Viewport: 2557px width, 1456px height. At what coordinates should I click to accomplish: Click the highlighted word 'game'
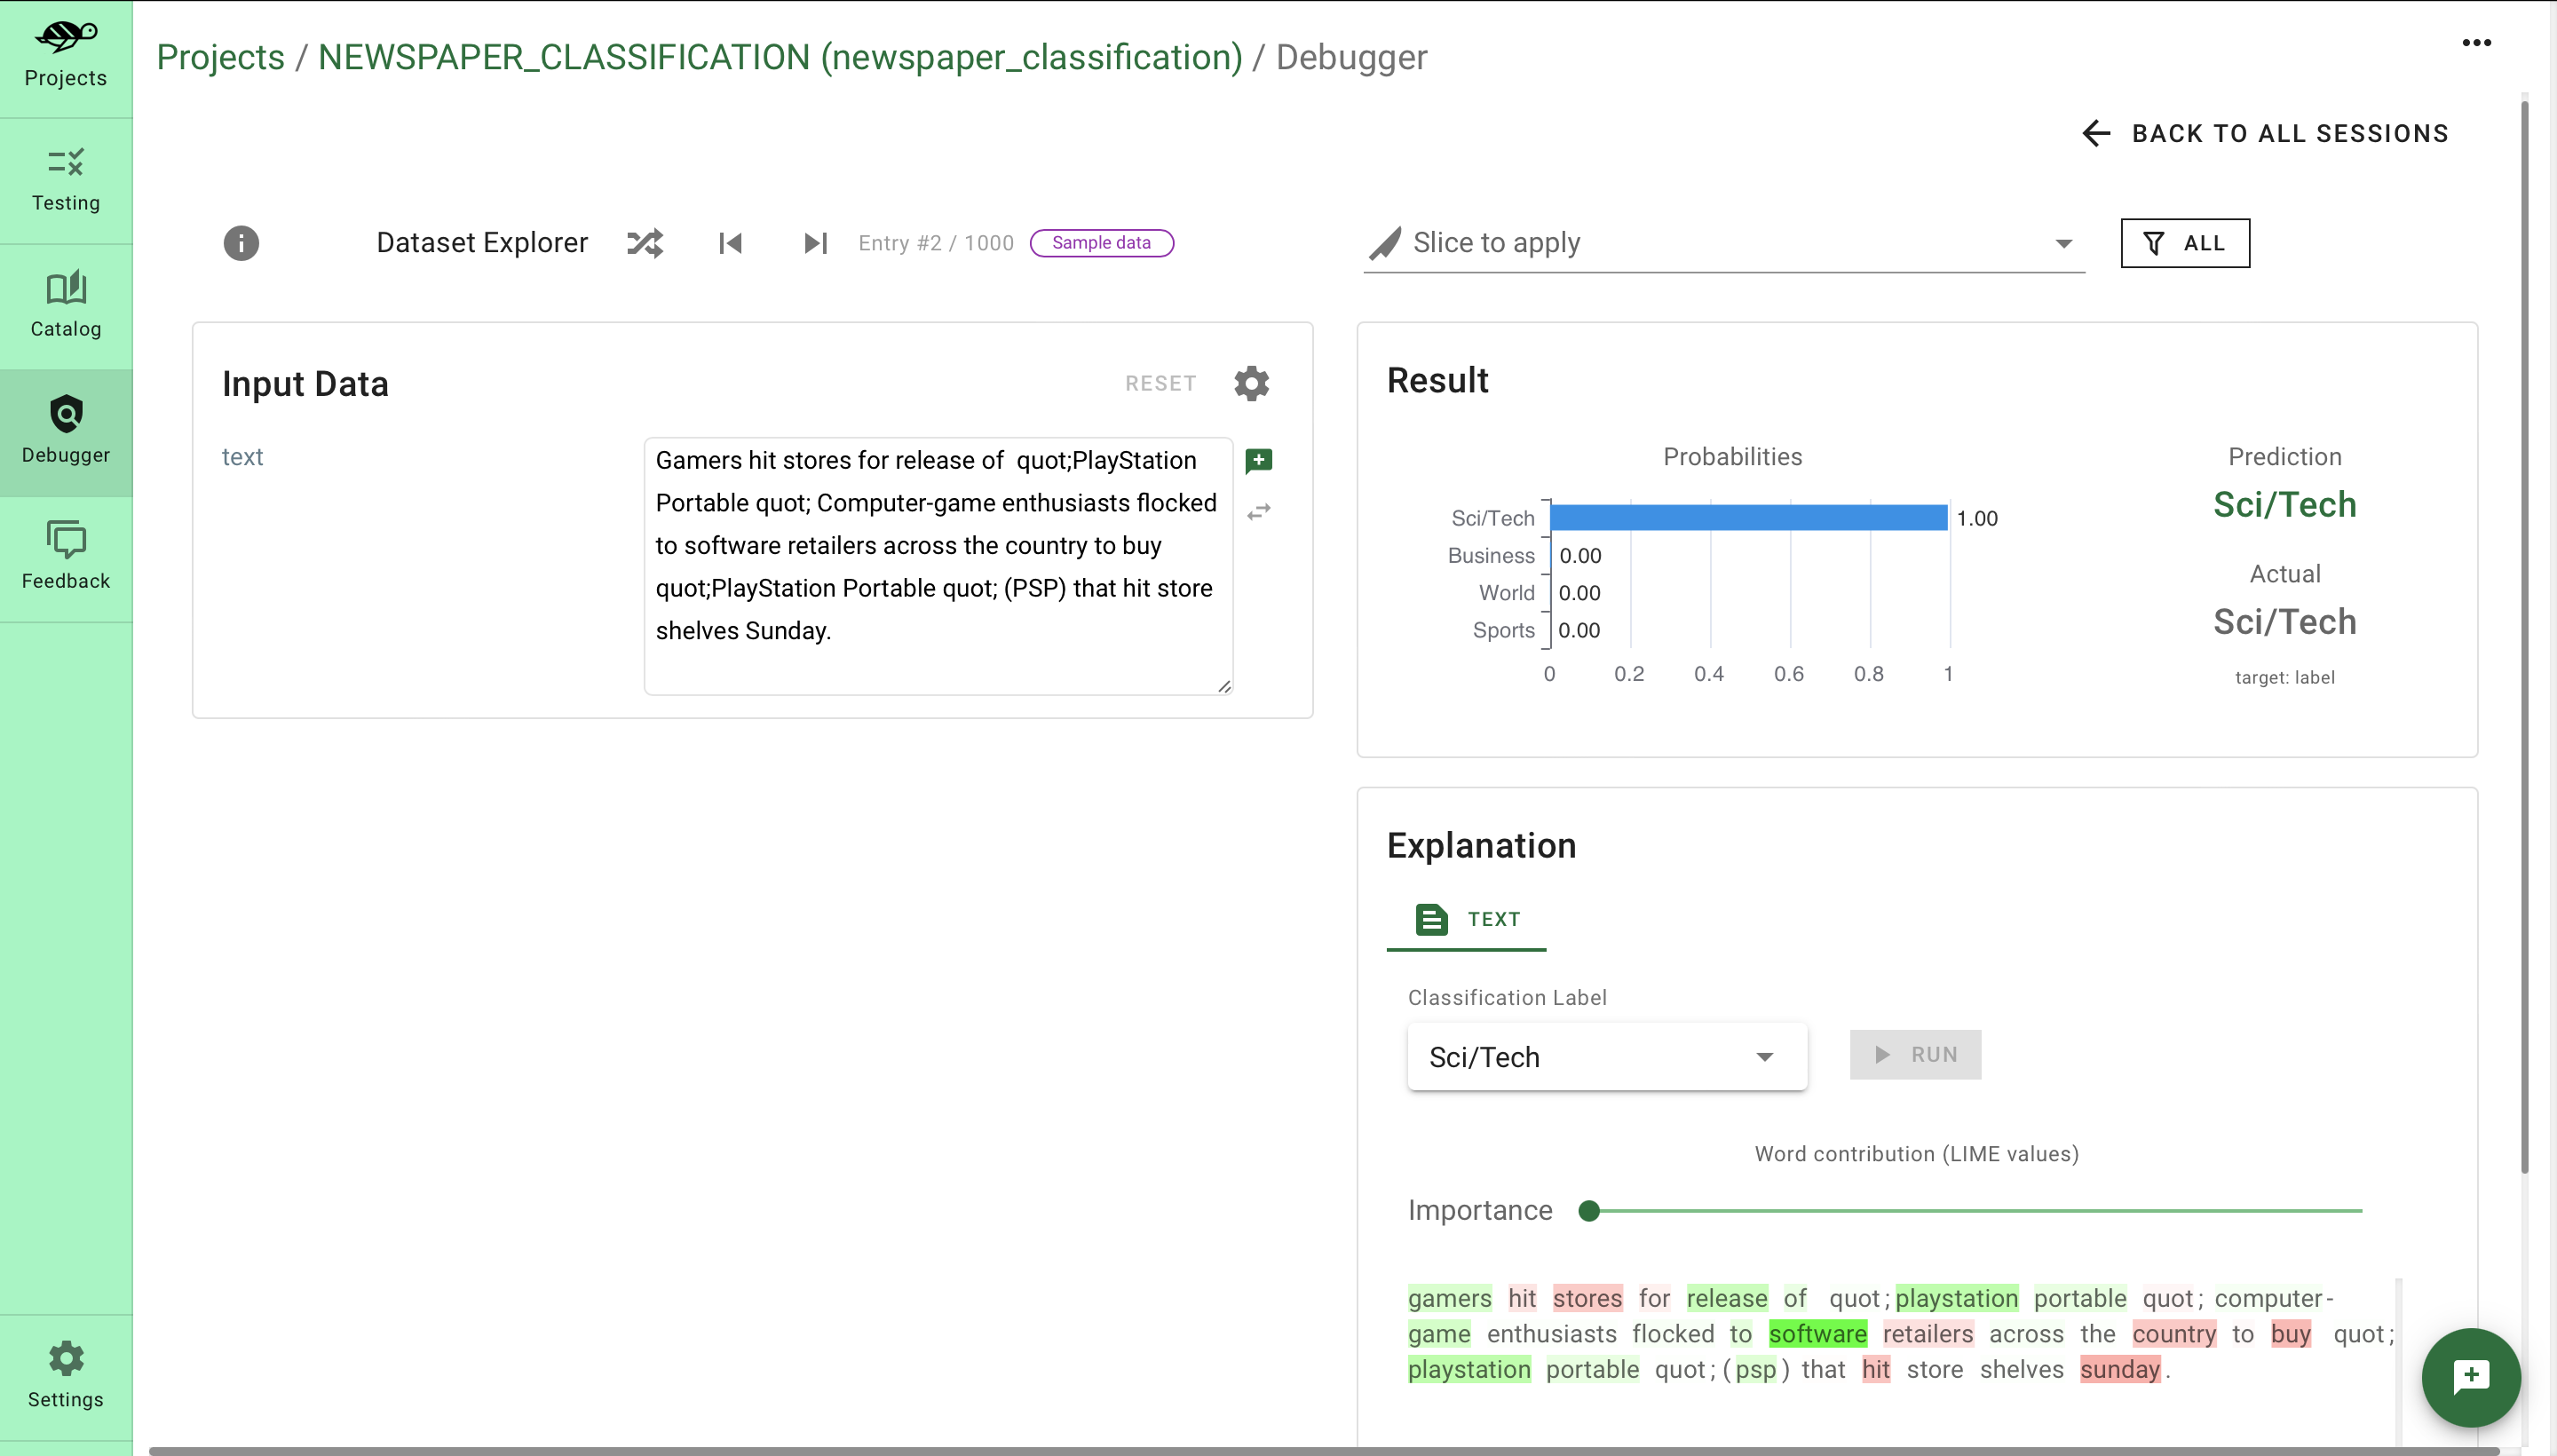tap(1439, 1334)
